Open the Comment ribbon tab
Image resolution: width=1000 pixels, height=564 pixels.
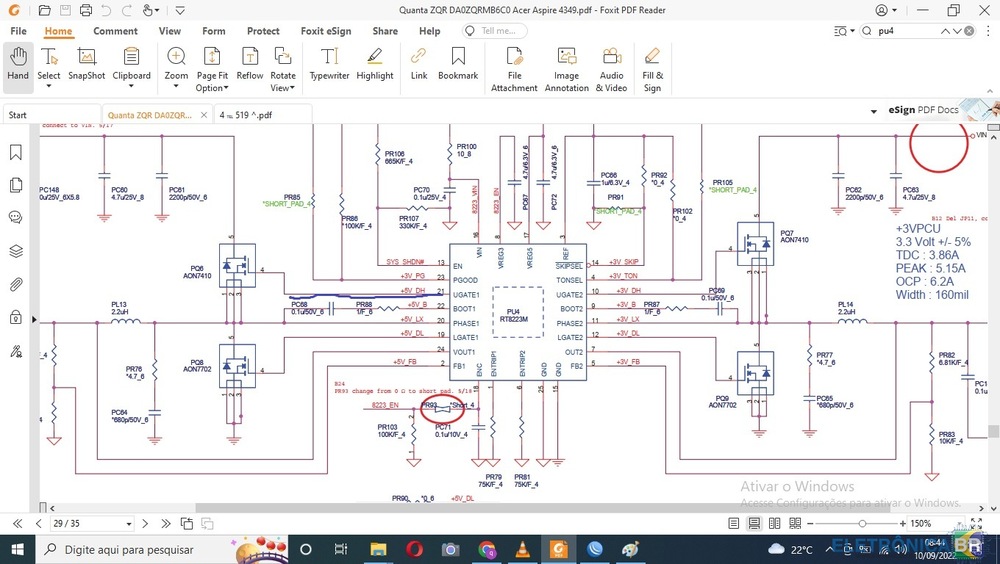coord(116,31)
